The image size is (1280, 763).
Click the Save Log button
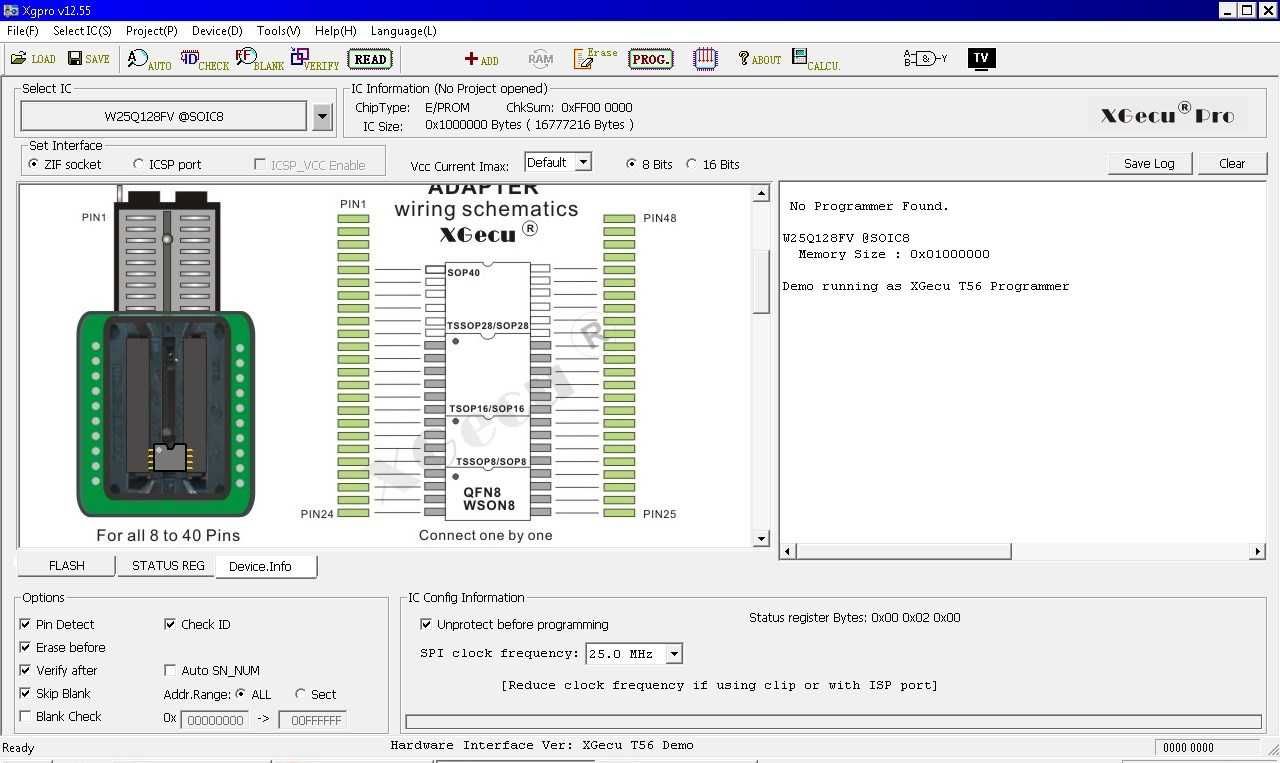click(x=1149, y=163)
